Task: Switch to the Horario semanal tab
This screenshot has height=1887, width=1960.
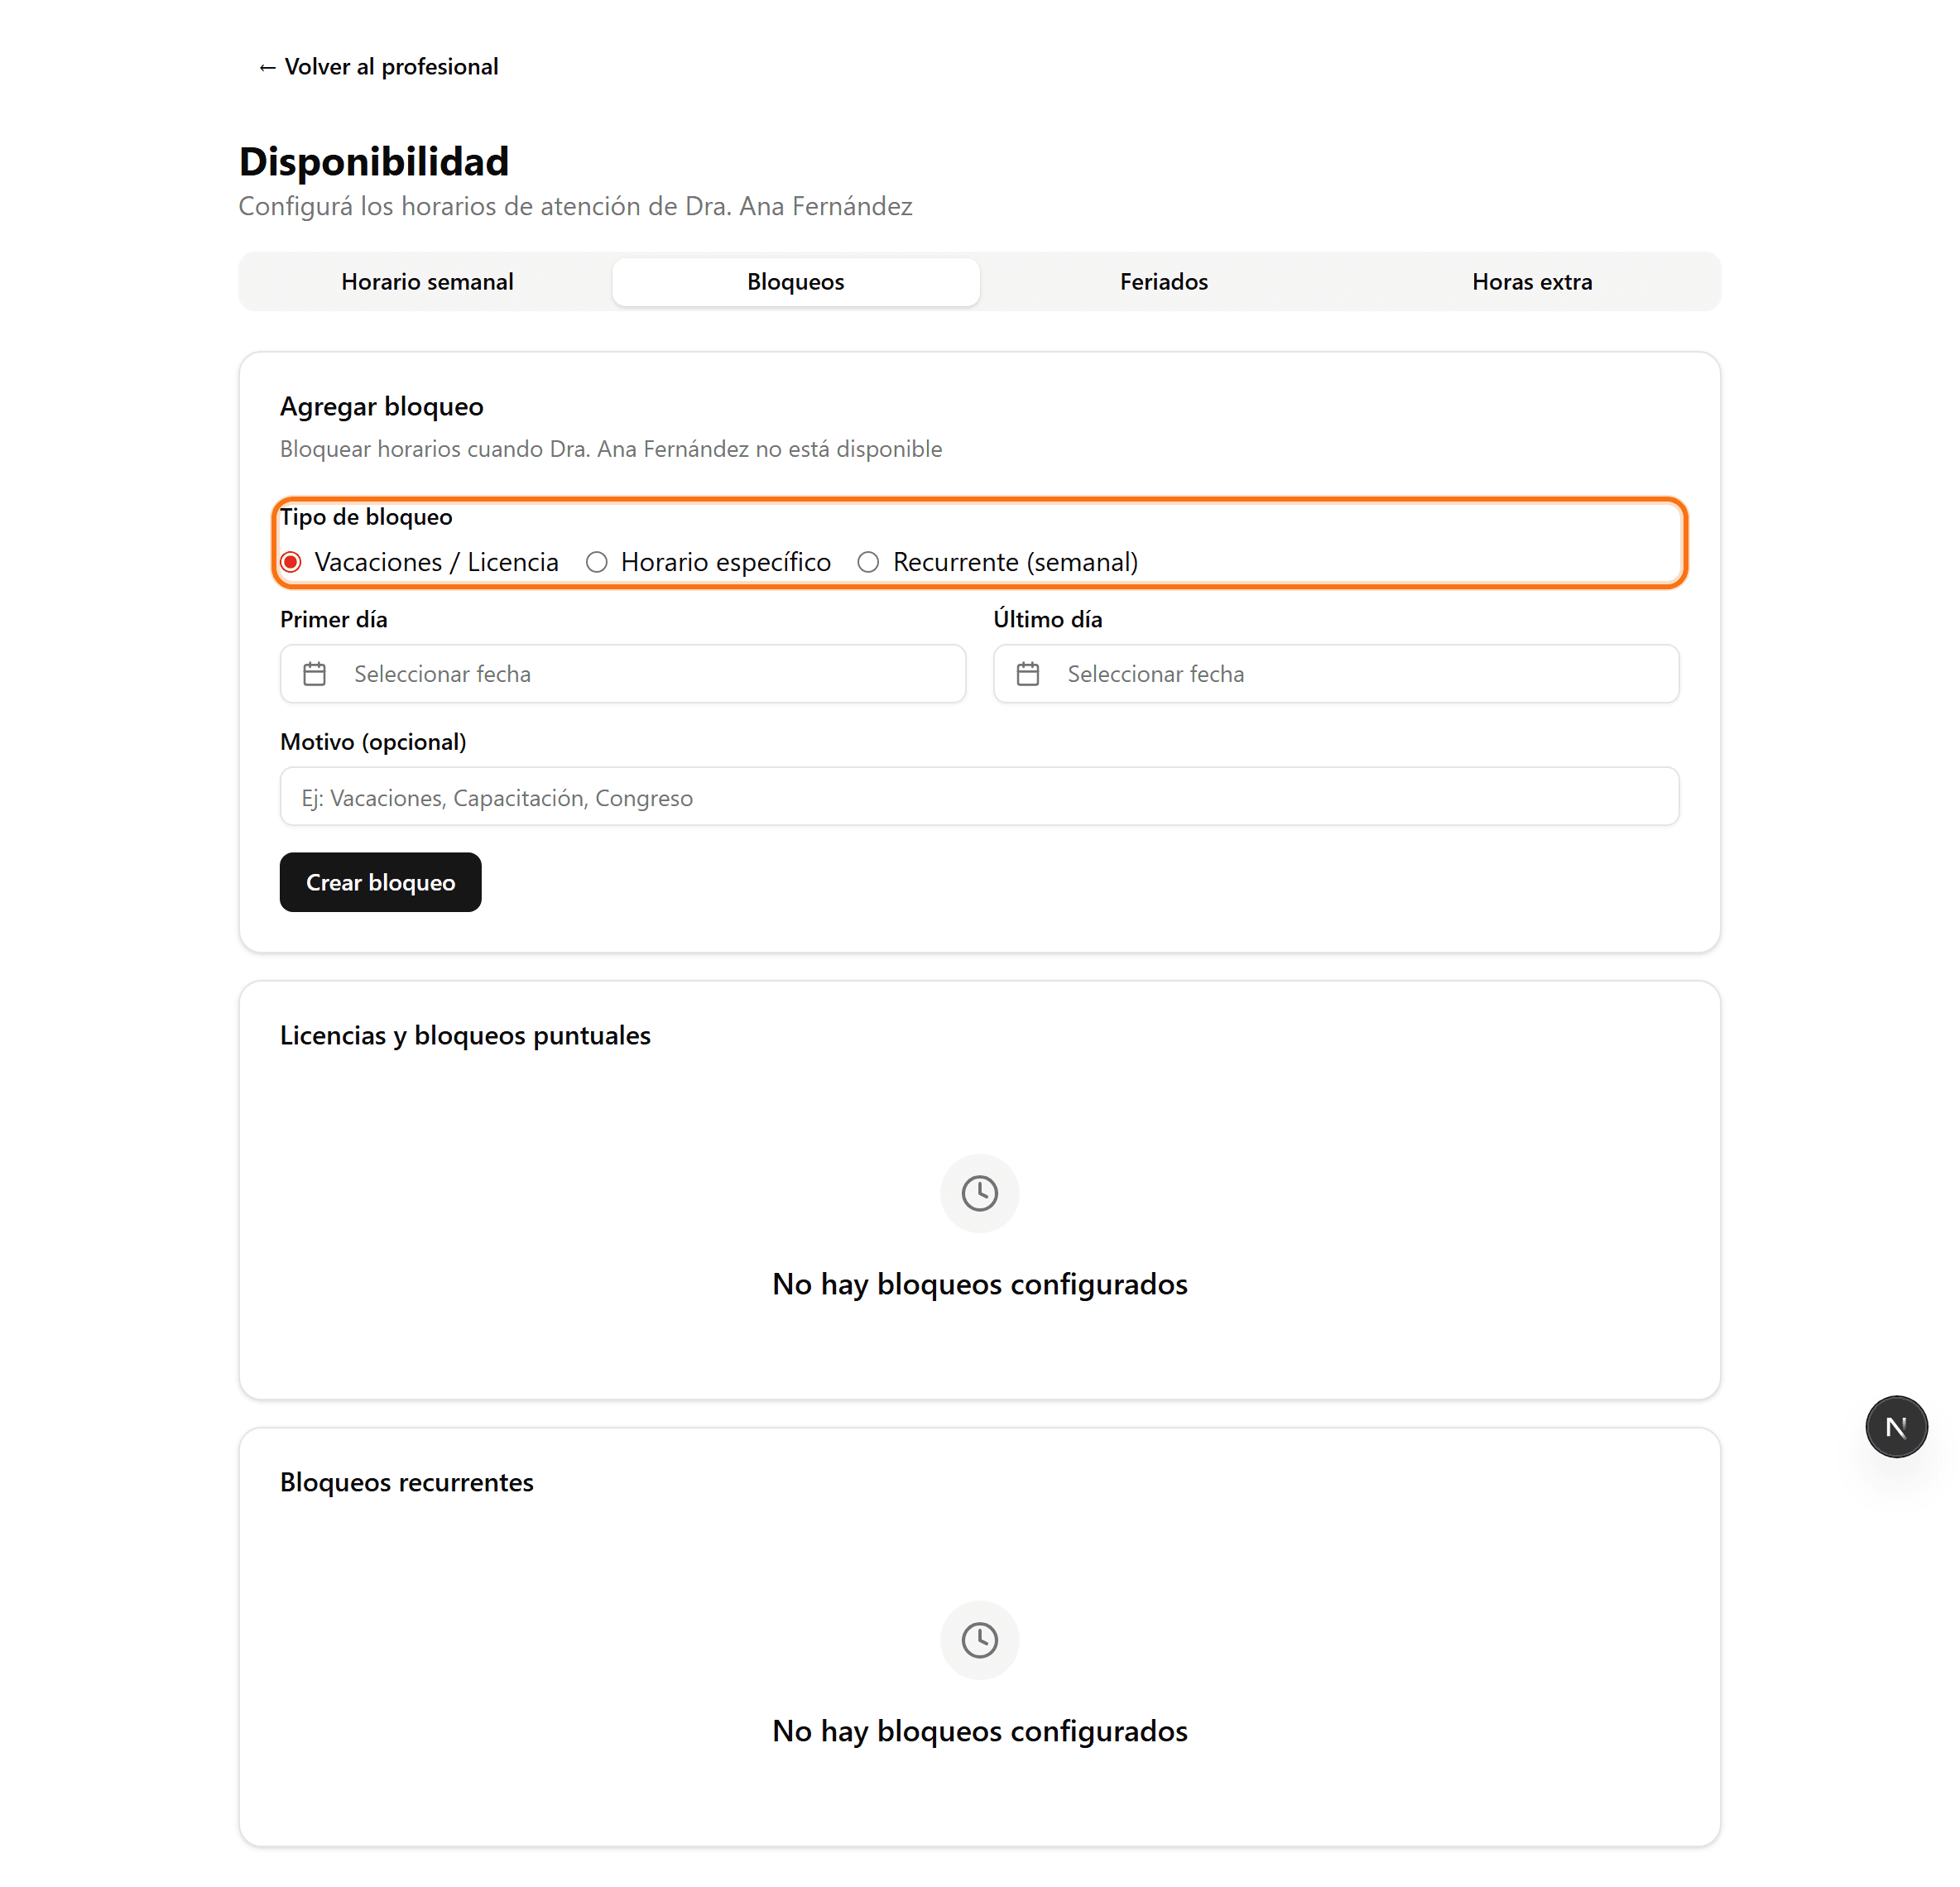Action: coord(427,282)
